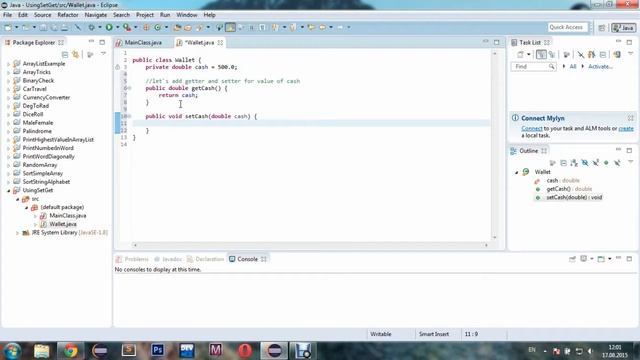
Task: Collapse All icon in Task List toolbar
Action: pyautogui.click(x=603, y=54)
